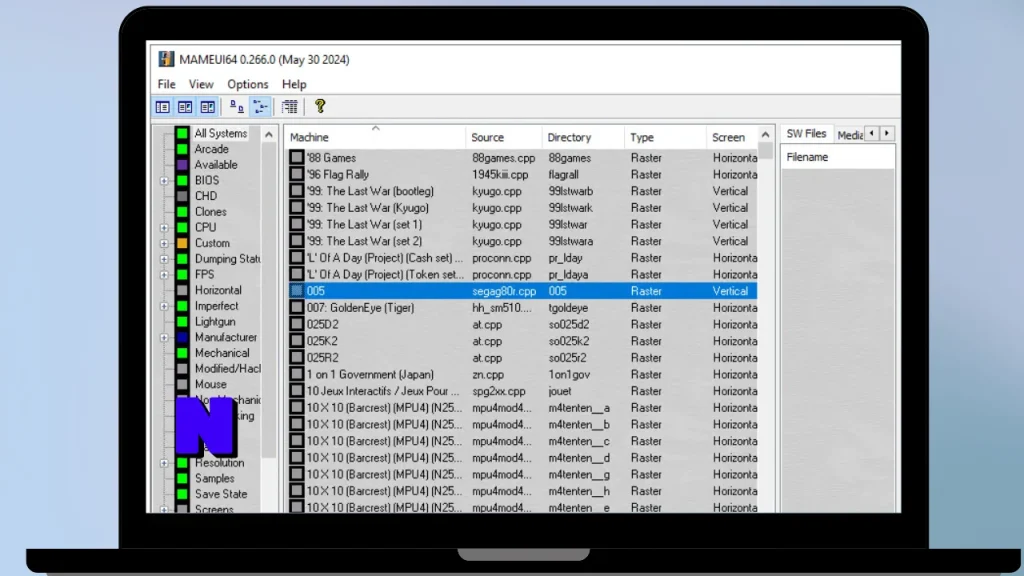
Task: Sort list by Machine column header
Action: point(375,137)
